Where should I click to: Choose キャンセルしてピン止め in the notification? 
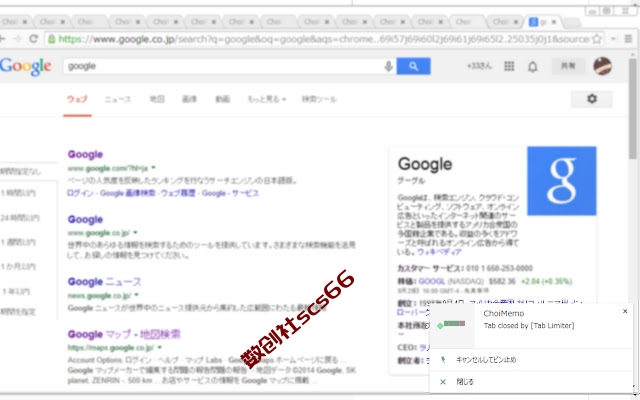pyautogui.click(x=486, y=360)
